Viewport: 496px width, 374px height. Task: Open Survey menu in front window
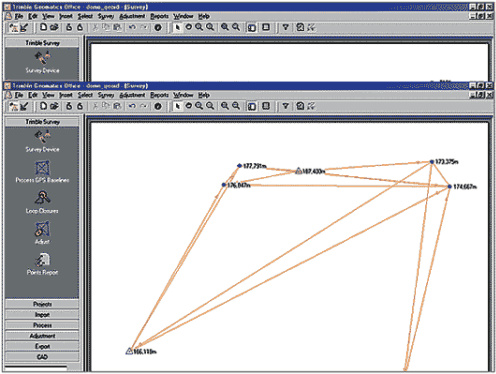coord(106,95)
